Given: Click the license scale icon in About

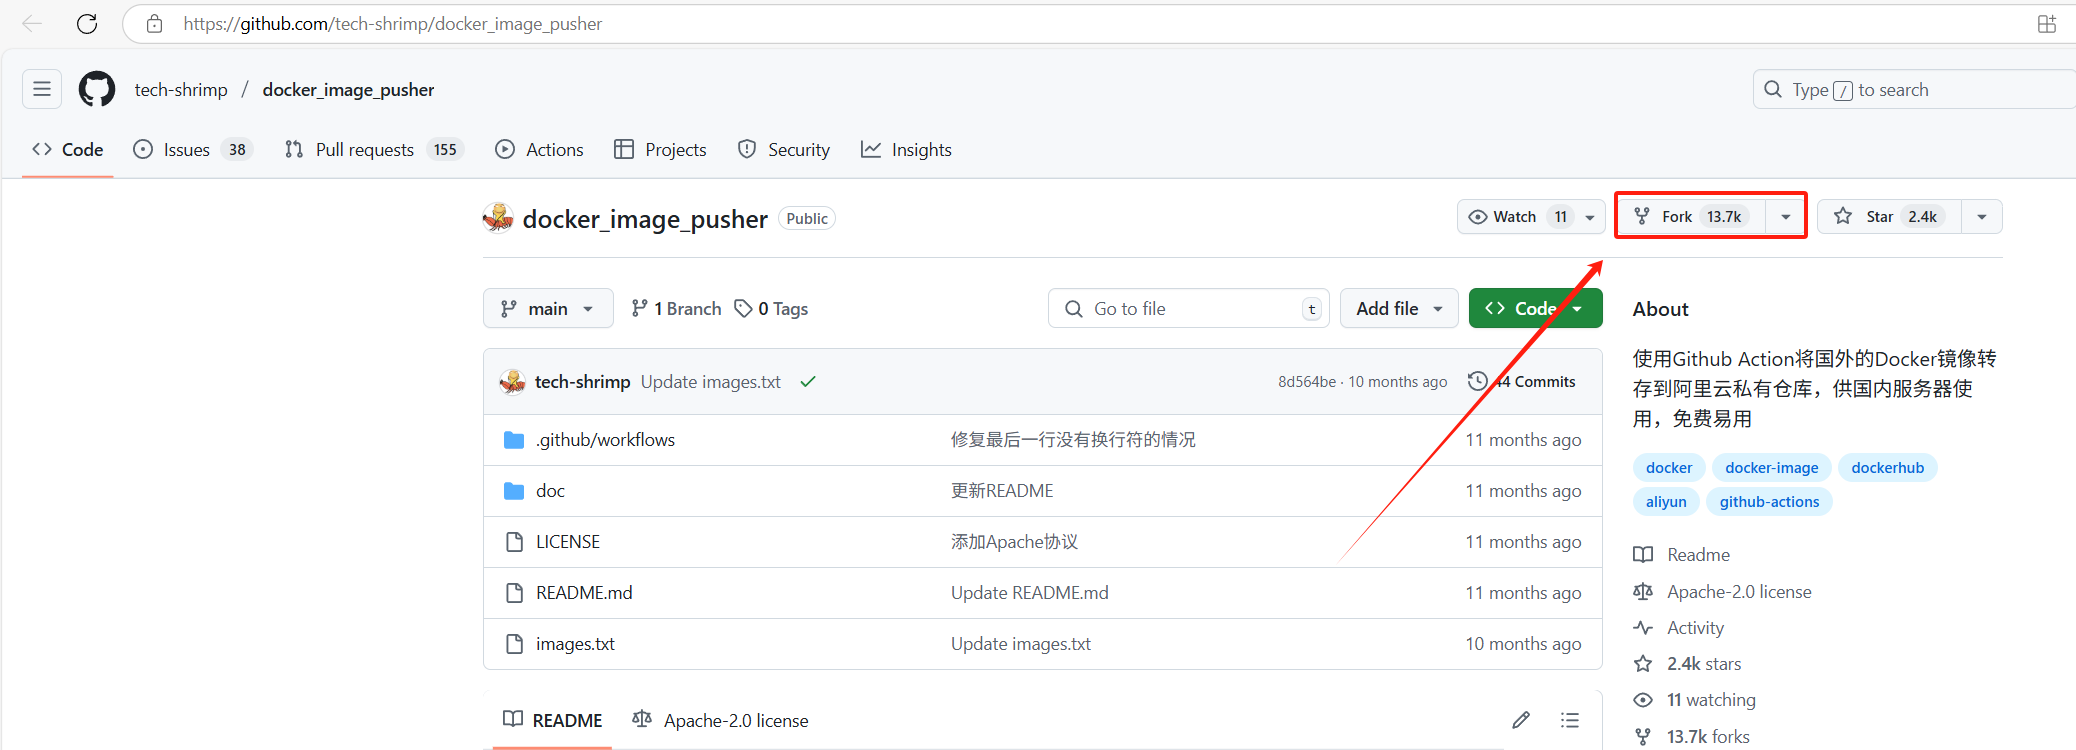Looking at the screenshot, I should (x=1643, y=592).
